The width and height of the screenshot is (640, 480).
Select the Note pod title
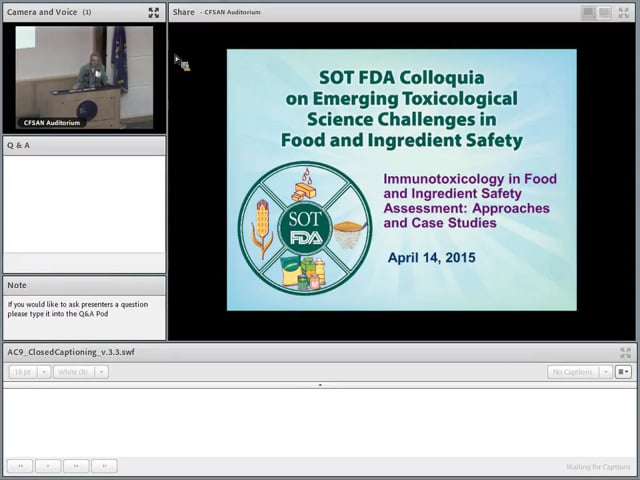17,285
